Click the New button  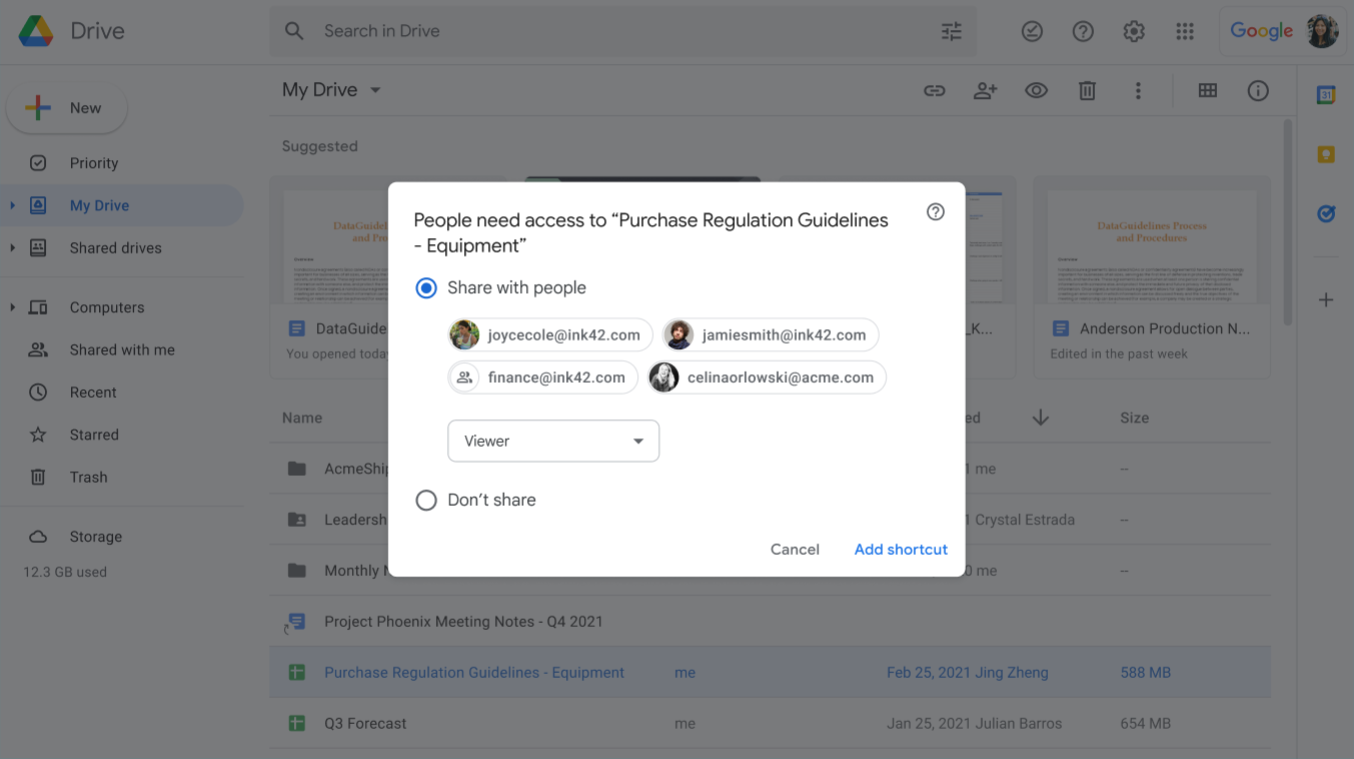(x=67, y=108)
